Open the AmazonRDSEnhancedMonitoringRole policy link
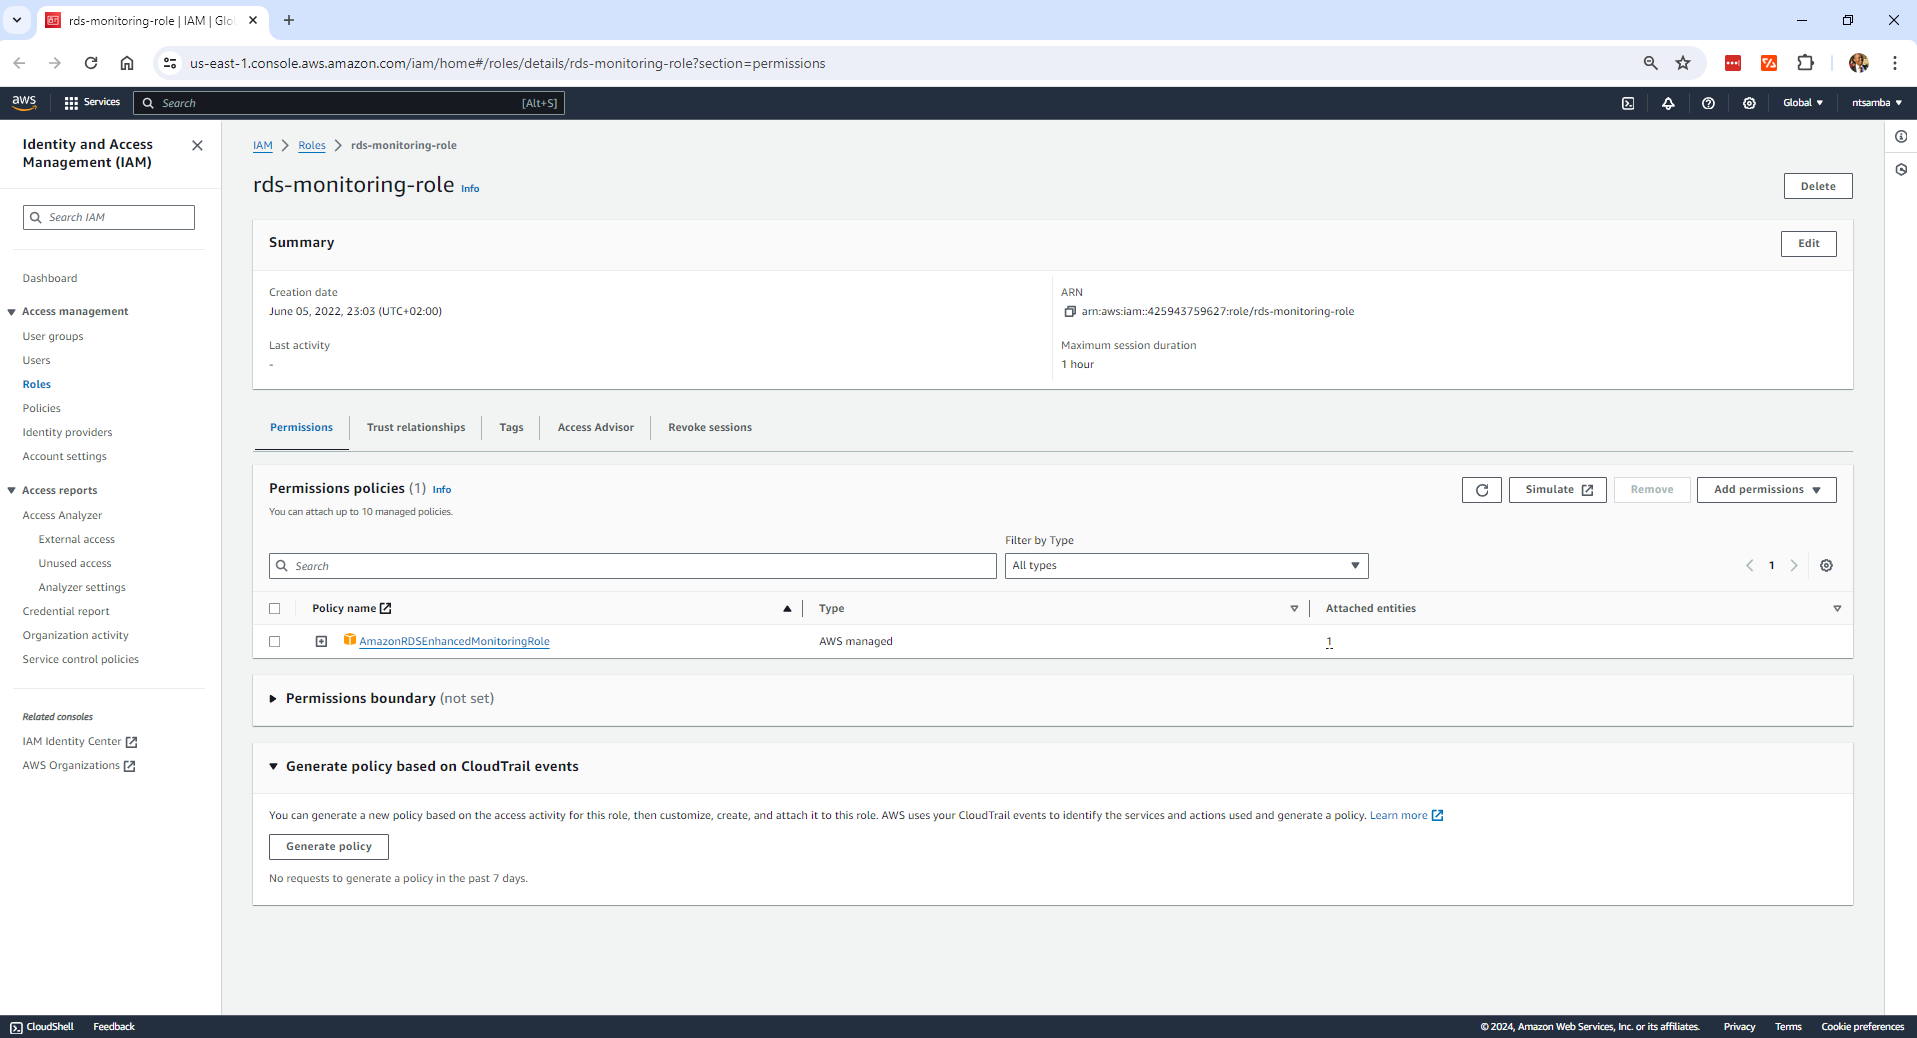The image size is (1917, 1038). coord(454,642)
